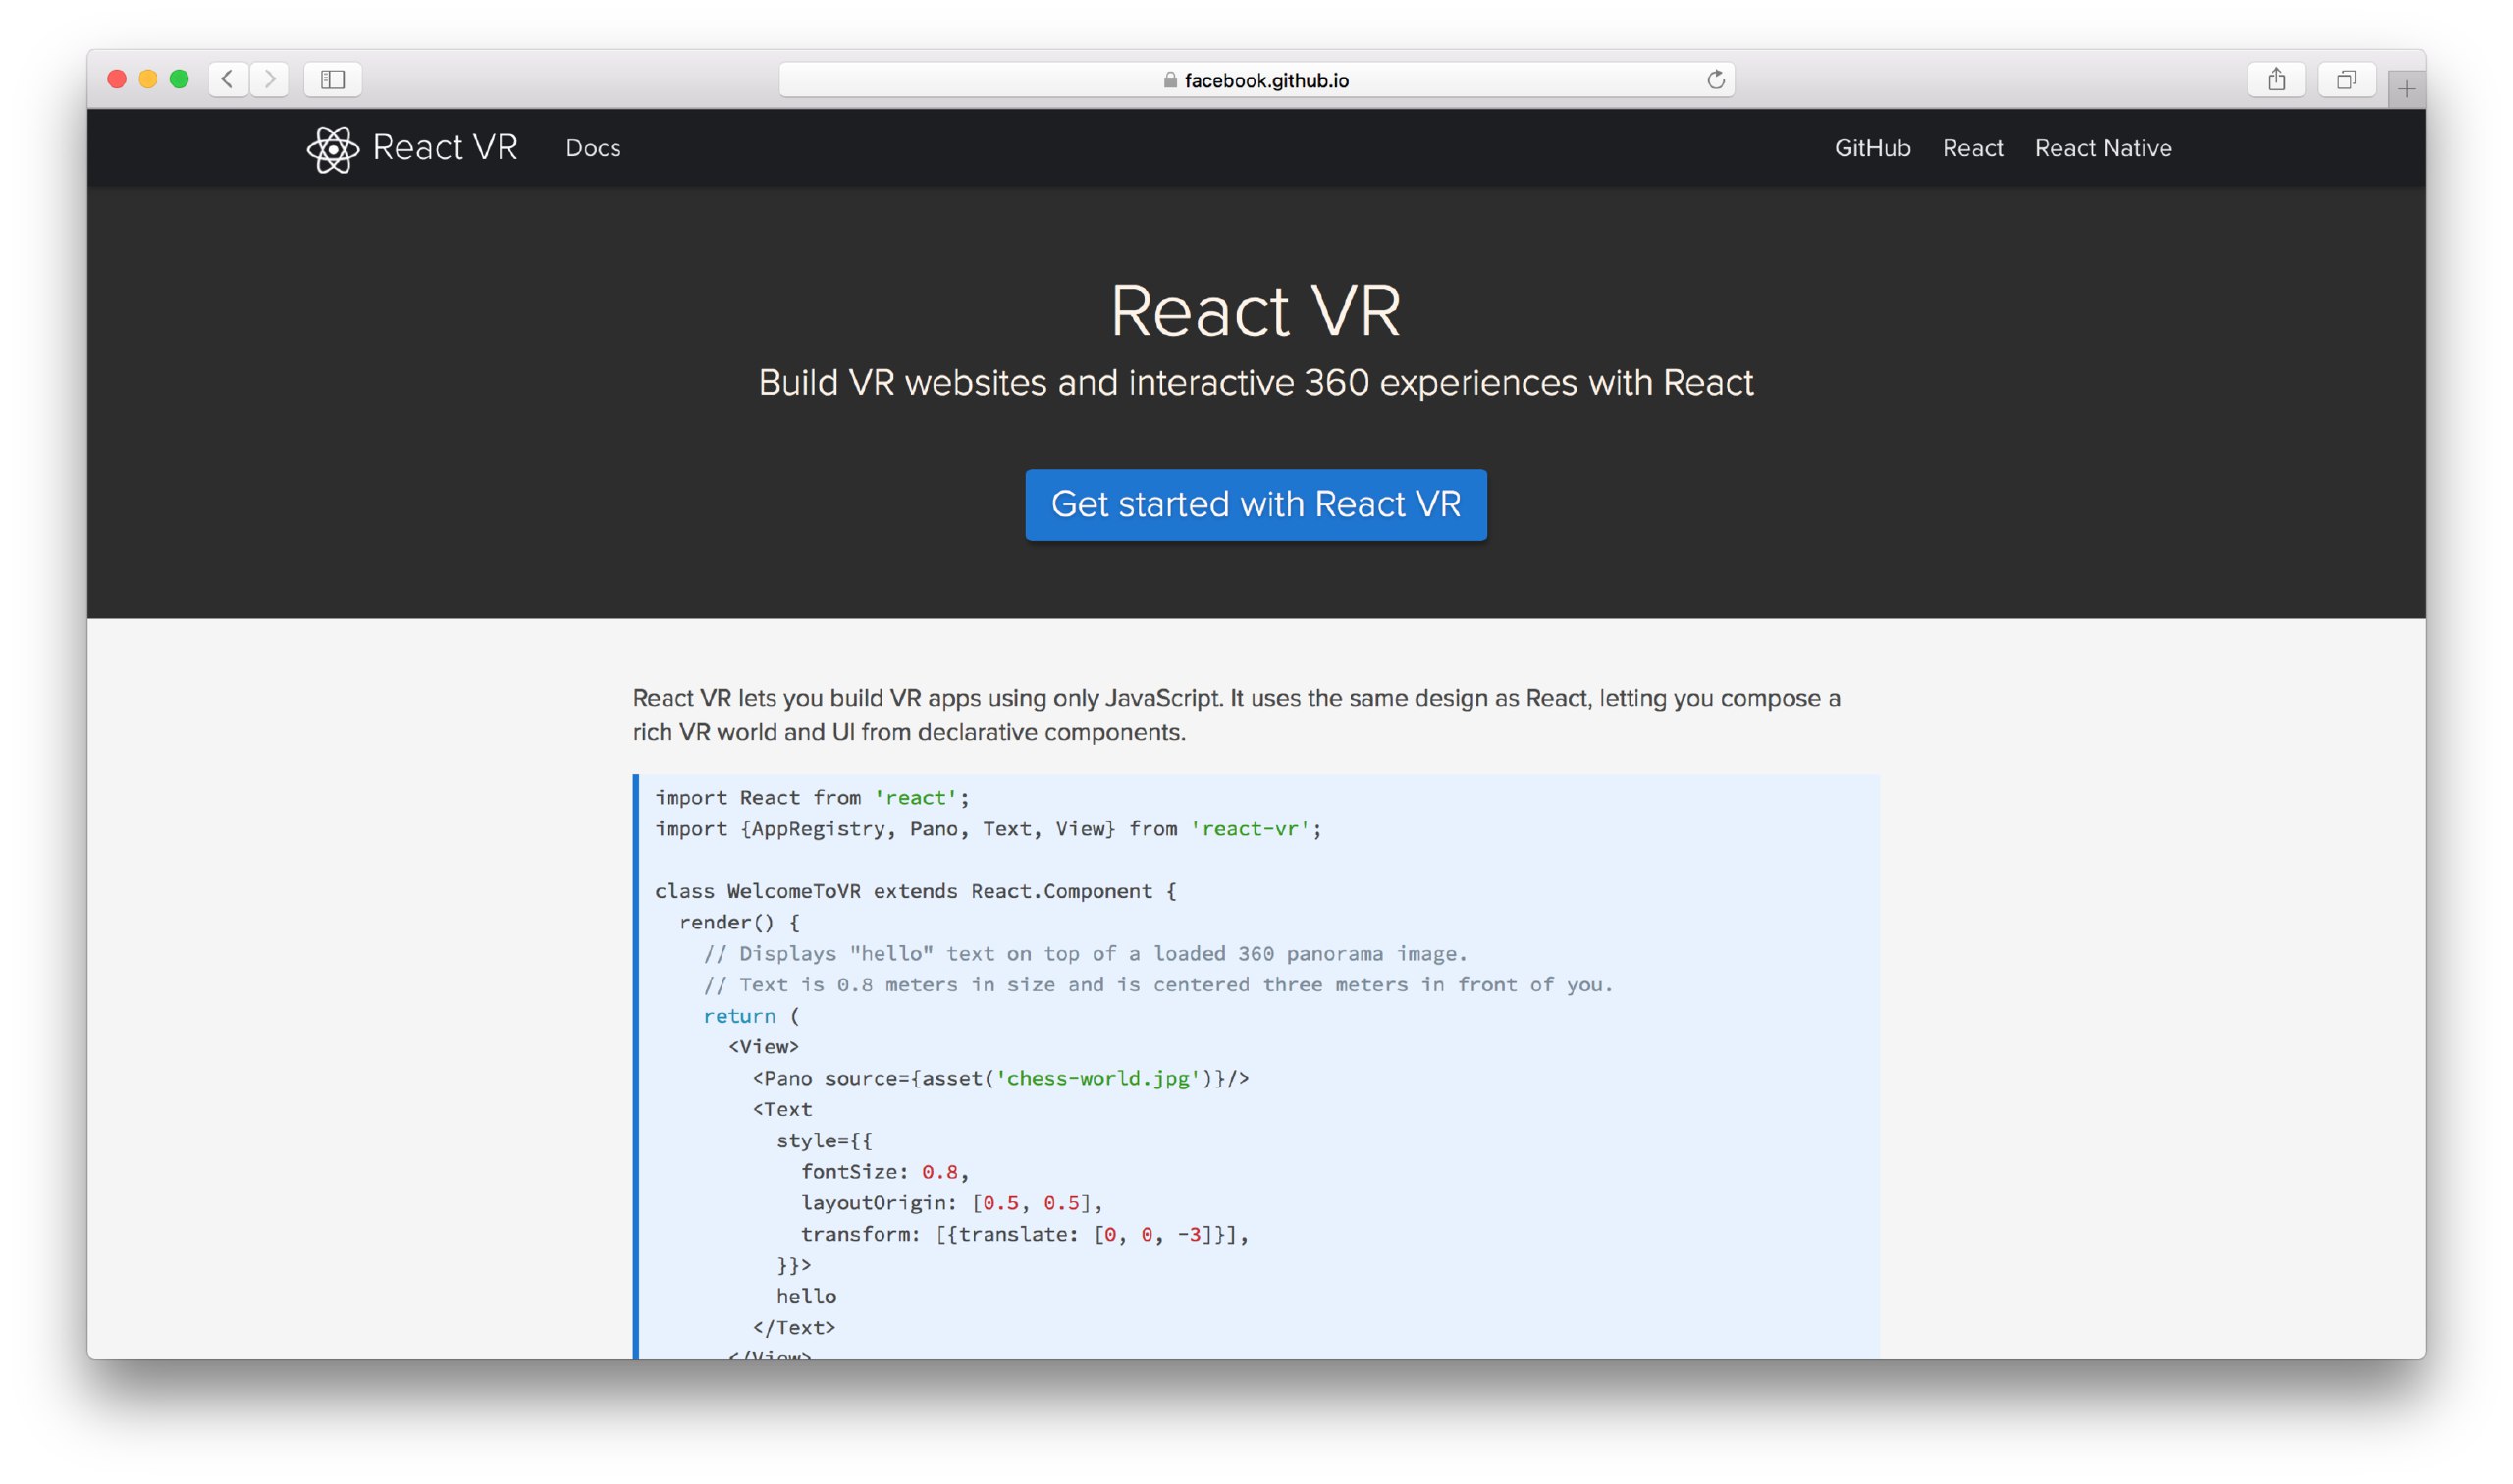Open the React Native navigation link
Image resolution: width=2513 pixels, height=1484 pixels.
tap(2103, 148)
